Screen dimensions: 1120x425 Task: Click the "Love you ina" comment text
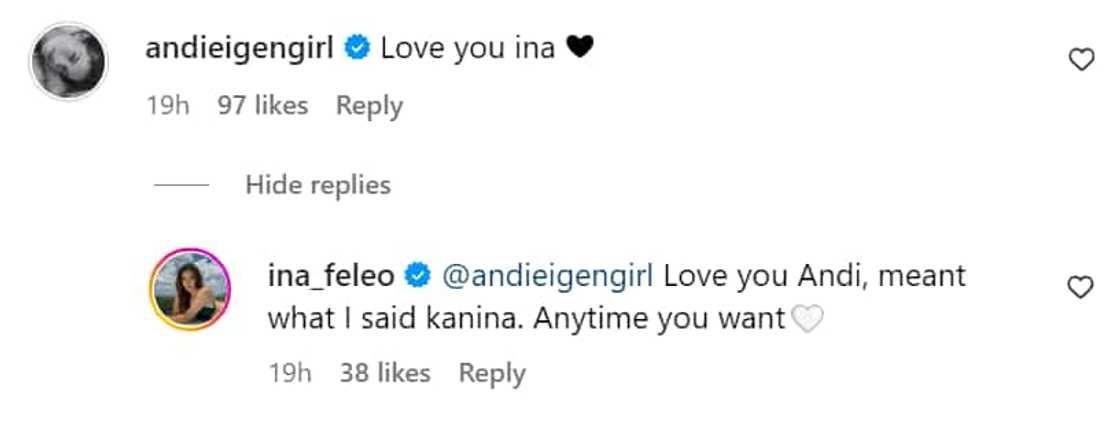point(467,47)
